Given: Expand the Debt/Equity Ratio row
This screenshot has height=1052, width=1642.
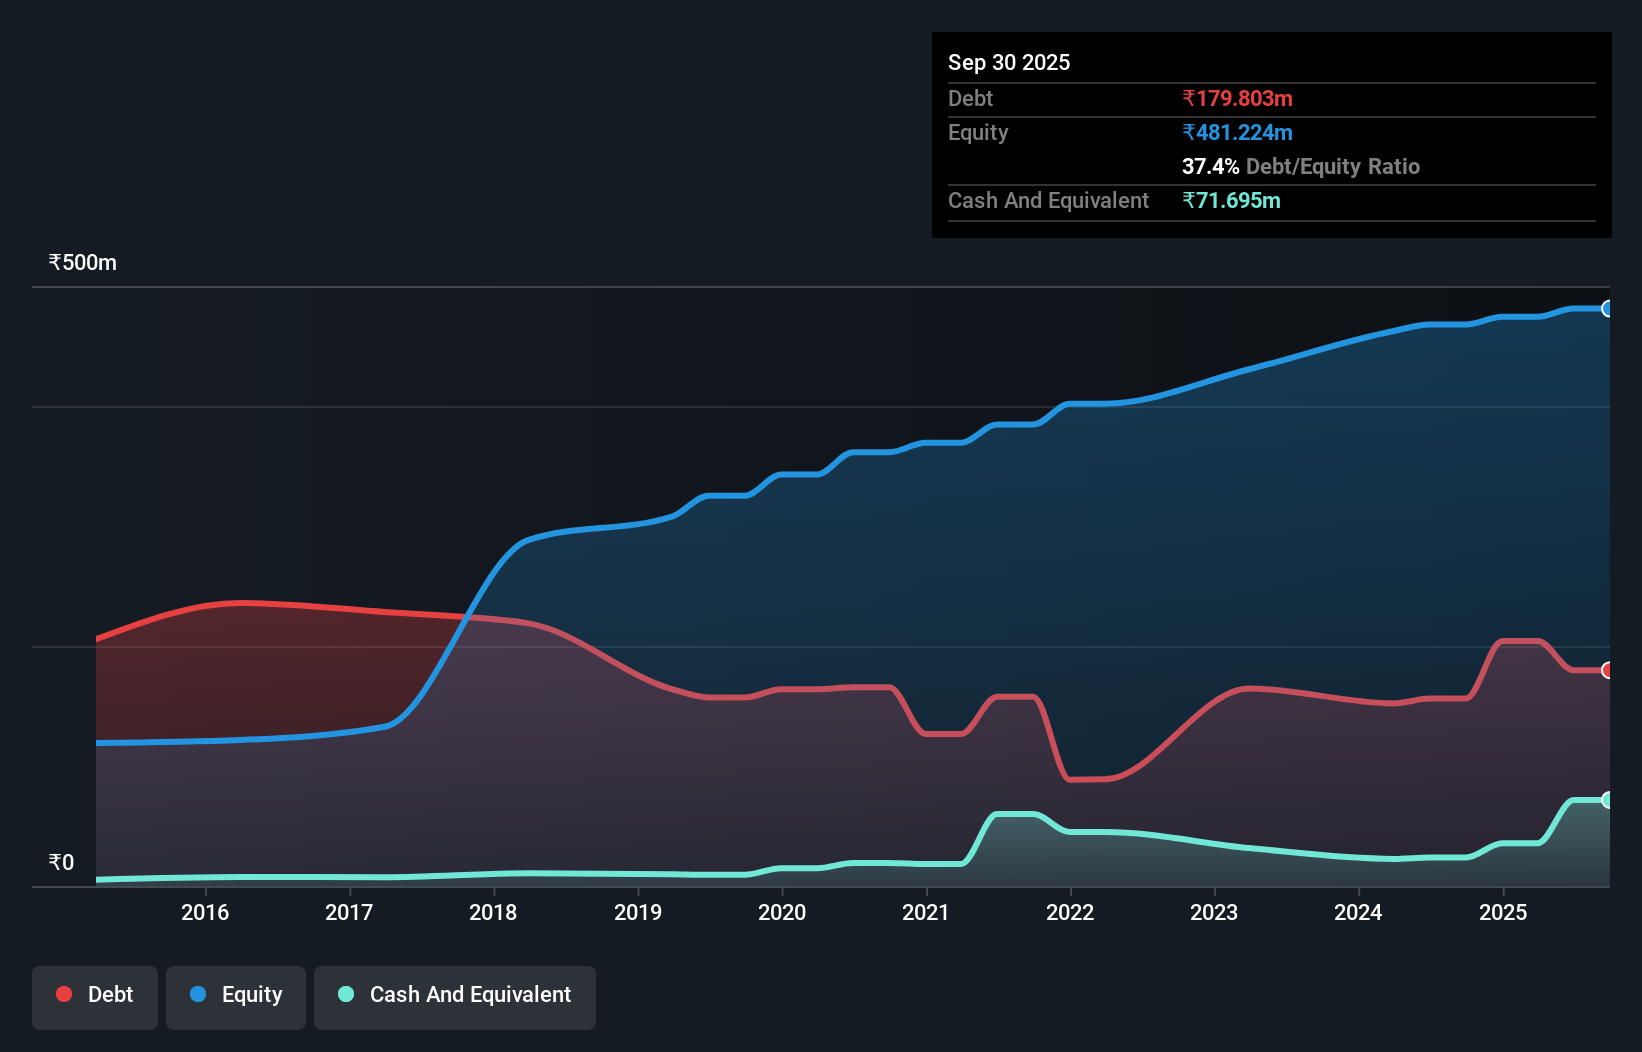Looking at the screenshot, I should 1301,166.
